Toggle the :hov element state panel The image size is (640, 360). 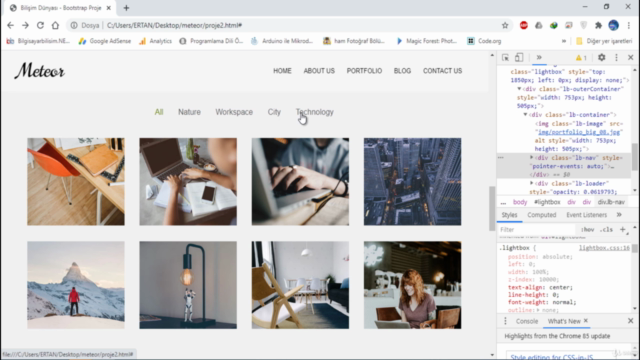[587, 229]
